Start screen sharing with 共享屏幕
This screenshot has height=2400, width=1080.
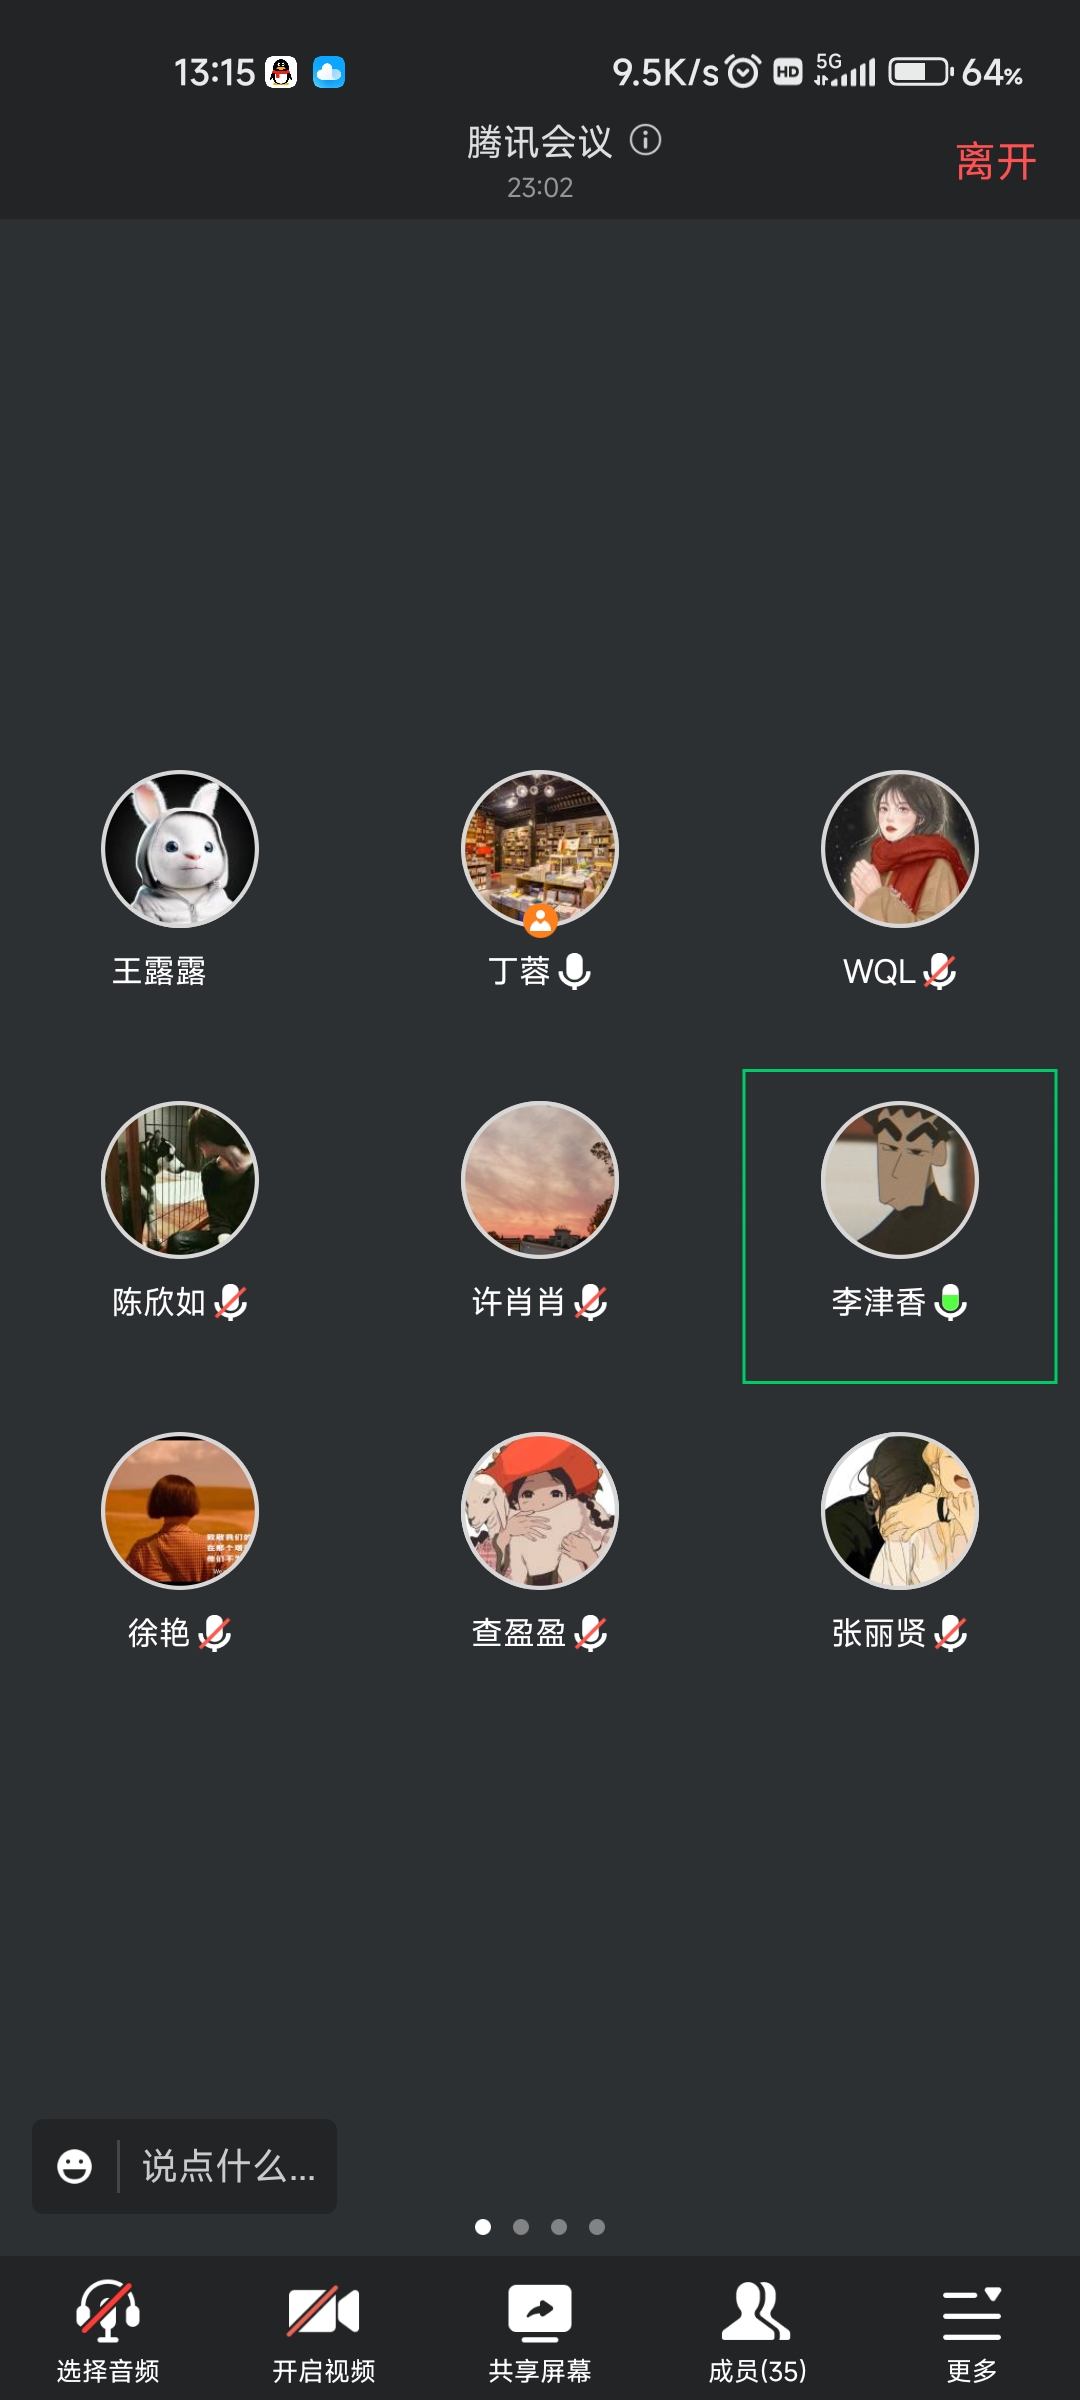[540, 2312]
